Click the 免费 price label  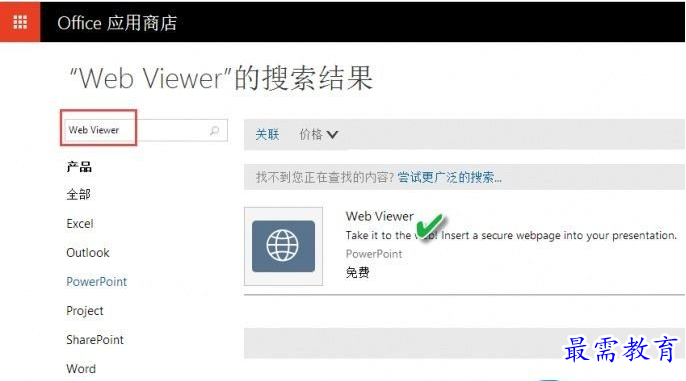tap(357, 273)
